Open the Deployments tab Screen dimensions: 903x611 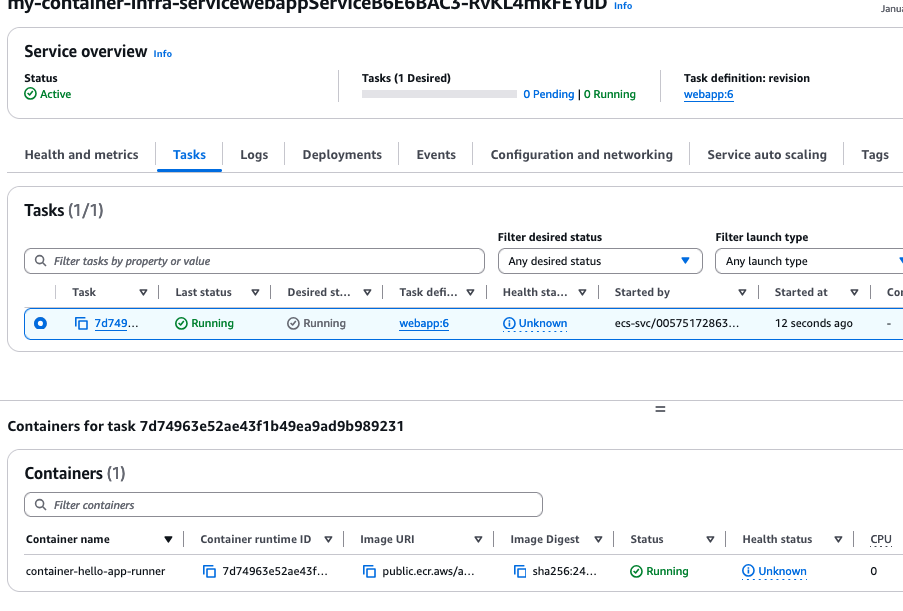[x=342, y=155]
